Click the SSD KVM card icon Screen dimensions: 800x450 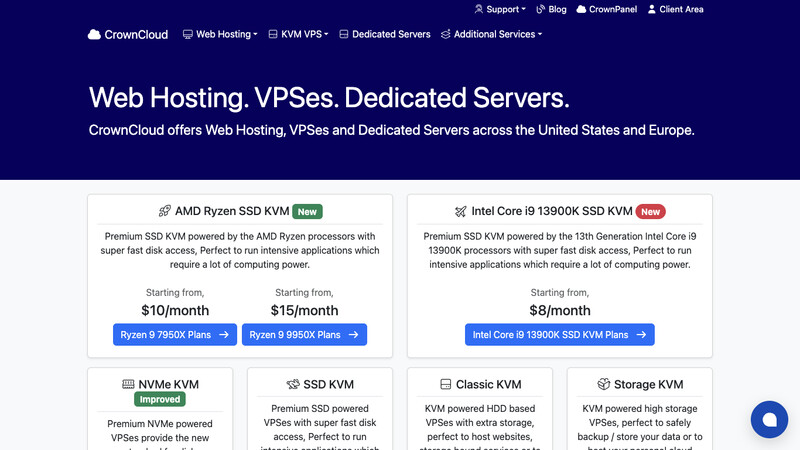point(293,384)
